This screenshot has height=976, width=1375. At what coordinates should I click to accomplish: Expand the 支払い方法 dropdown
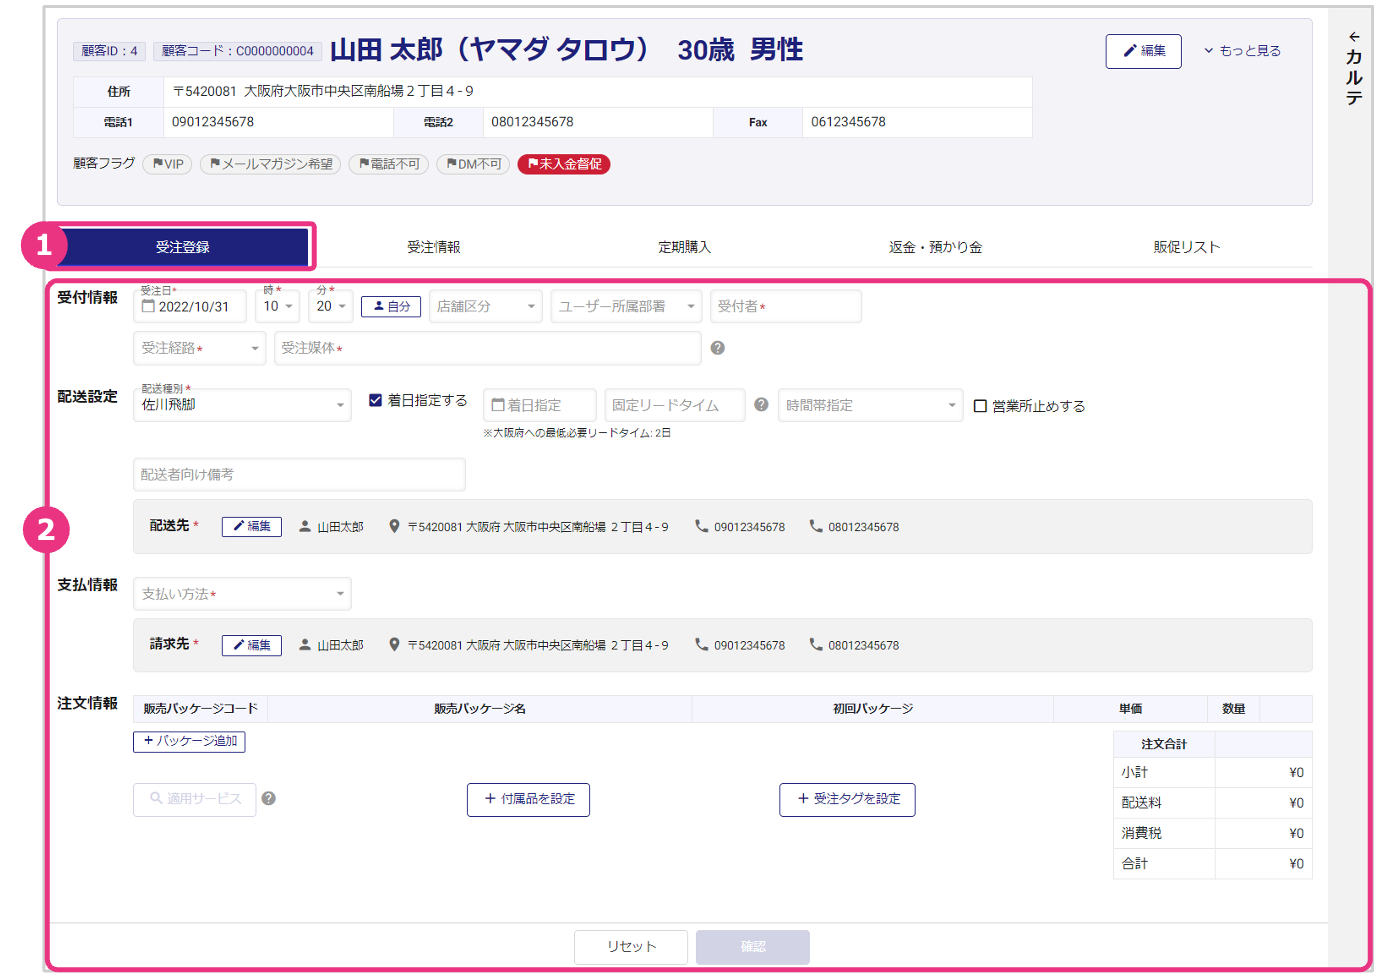[x=242, y=594]
